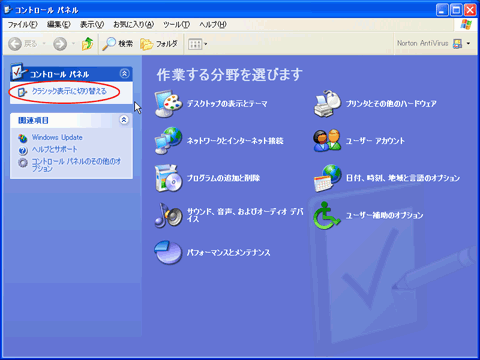This screenshot has height=360, width=480.
Task: Open the Windows Update link
Action: pos(57,137)
